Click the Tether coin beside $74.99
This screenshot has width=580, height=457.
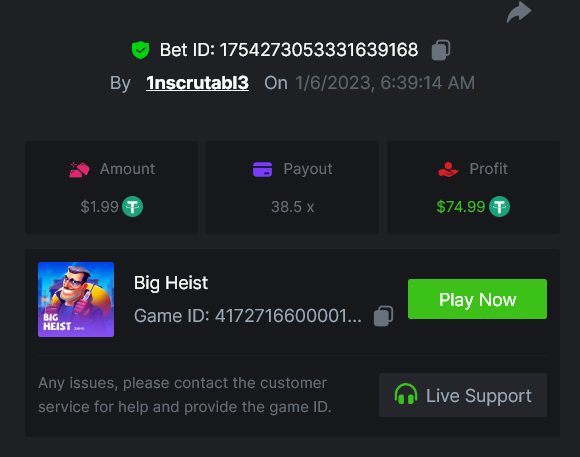coord(499,206)
